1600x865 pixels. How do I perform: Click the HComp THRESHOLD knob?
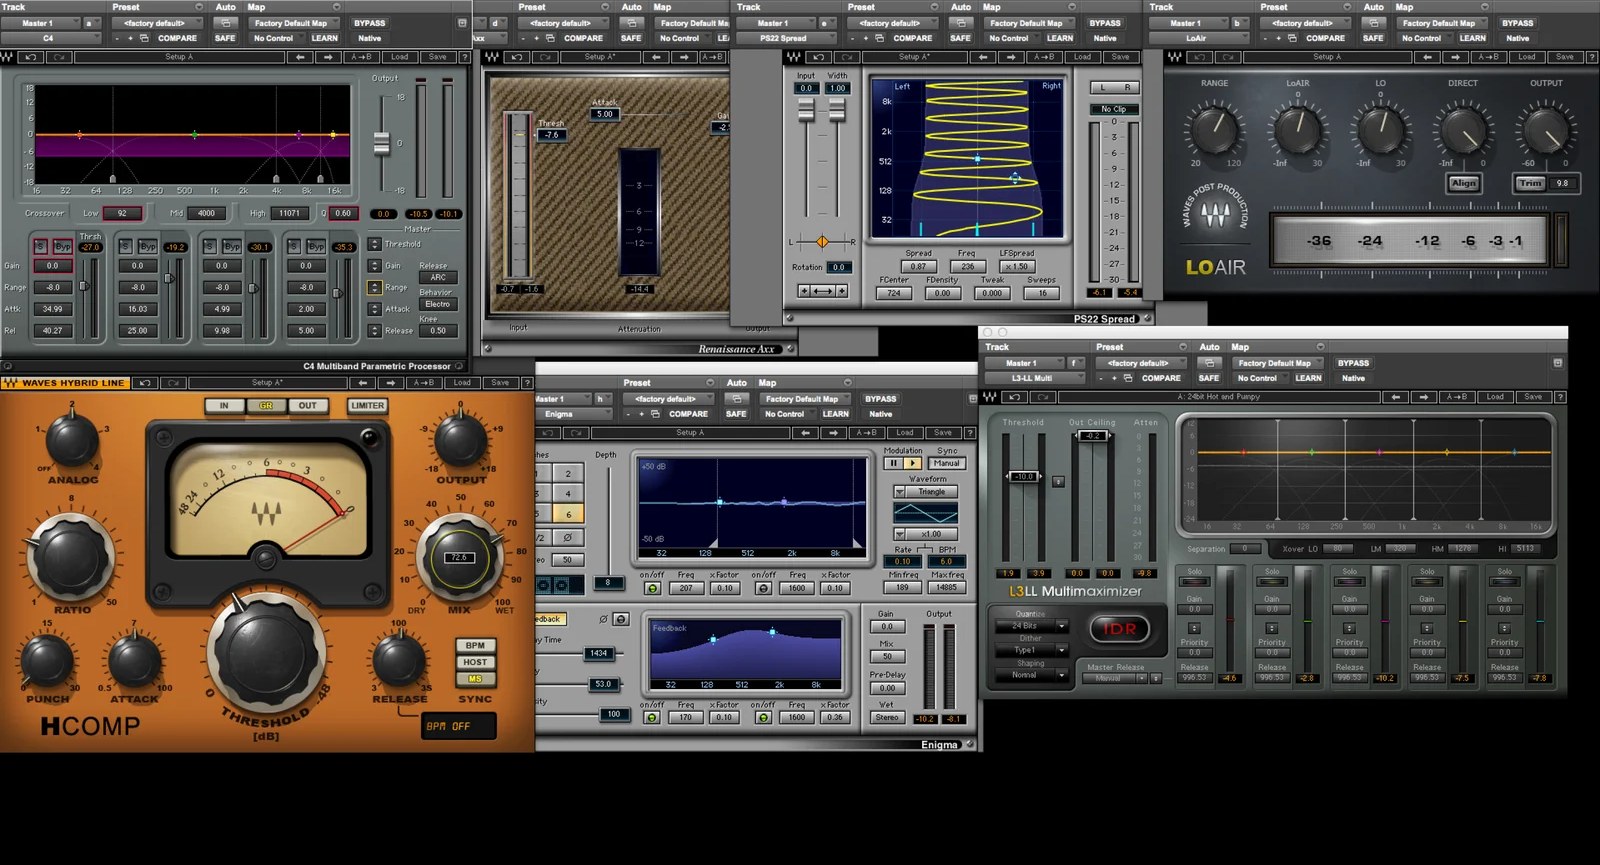(266, 652)
